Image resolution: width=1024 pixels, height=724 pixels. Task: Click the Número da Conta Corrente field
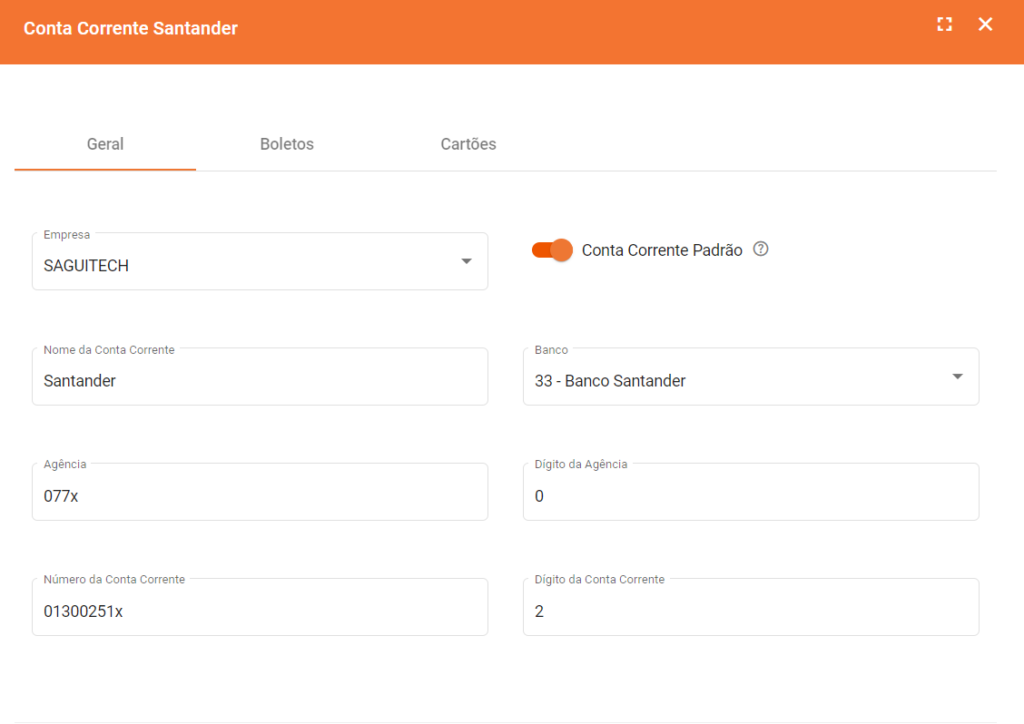coord(260,611)
